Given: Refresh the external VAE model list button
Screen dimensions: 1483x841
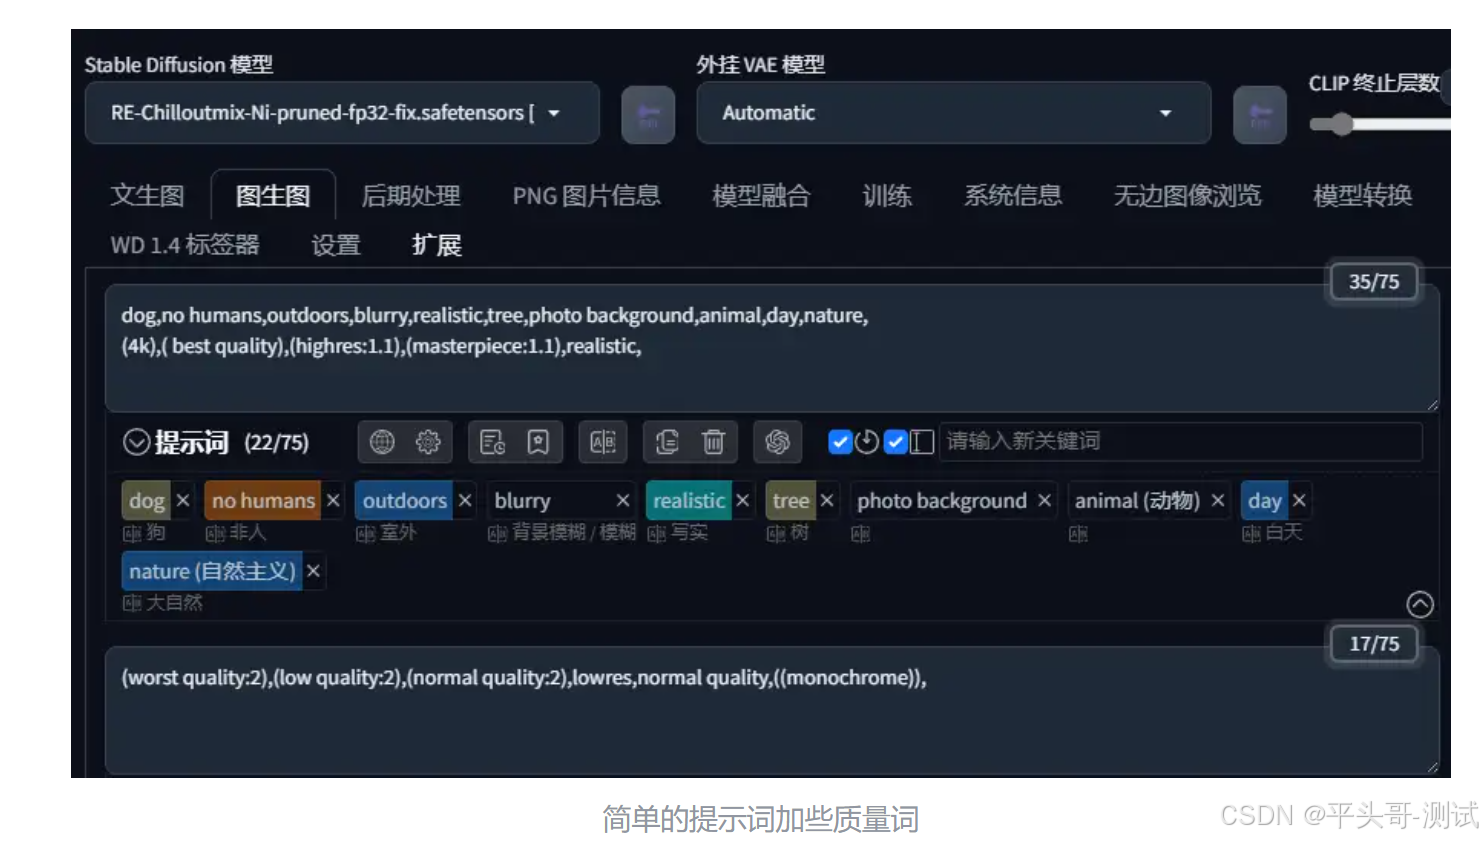Looking at the screenshot, I should 1260,115.
